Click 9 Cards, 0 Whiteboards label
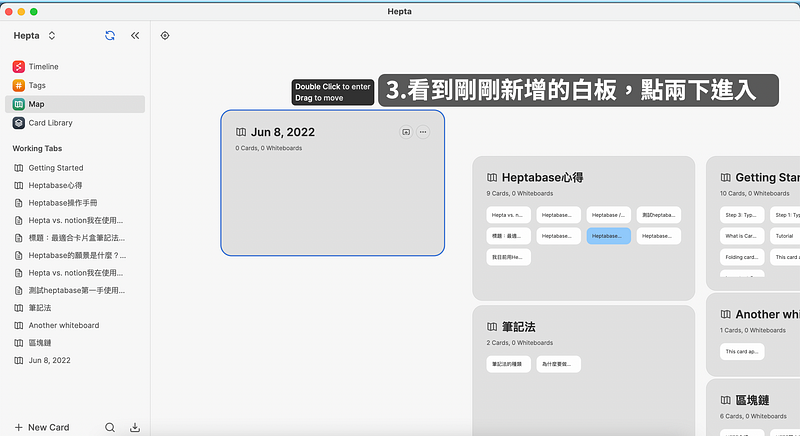The width and height of the screenshot is (800, 436). (519, 193)
